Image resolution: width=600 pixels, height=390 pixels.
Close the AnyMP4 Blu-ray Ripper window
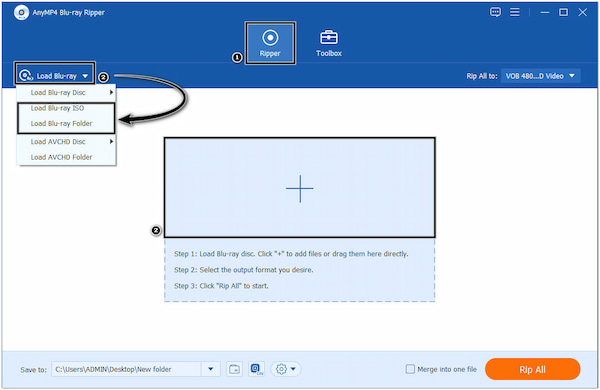(582, 12)
